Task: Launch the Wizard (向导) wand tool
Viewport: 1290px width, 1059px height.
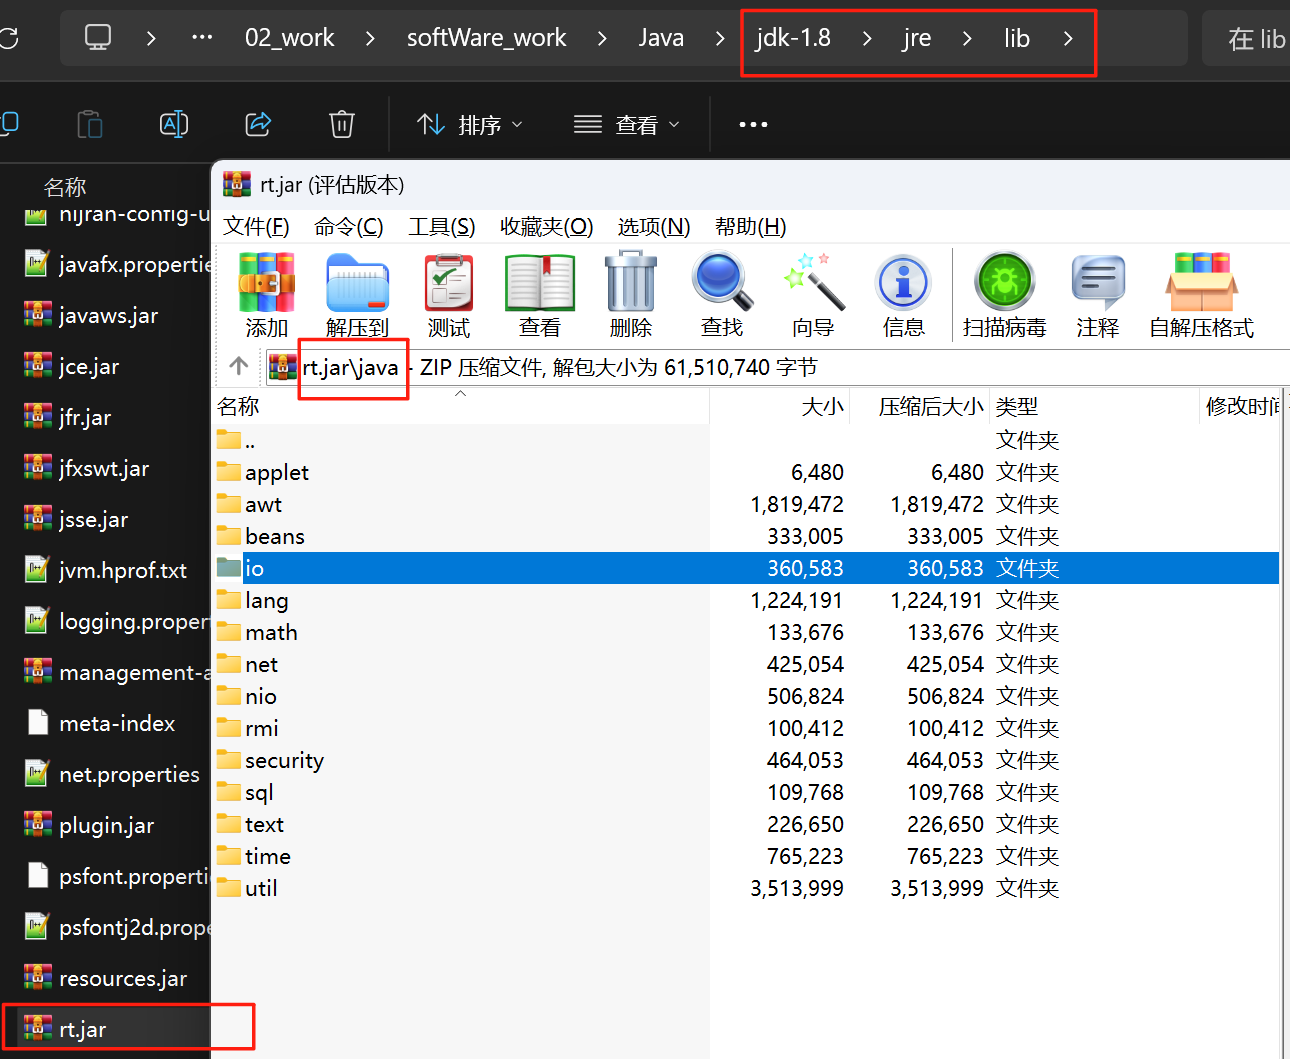Action: (x=813, y=295)
